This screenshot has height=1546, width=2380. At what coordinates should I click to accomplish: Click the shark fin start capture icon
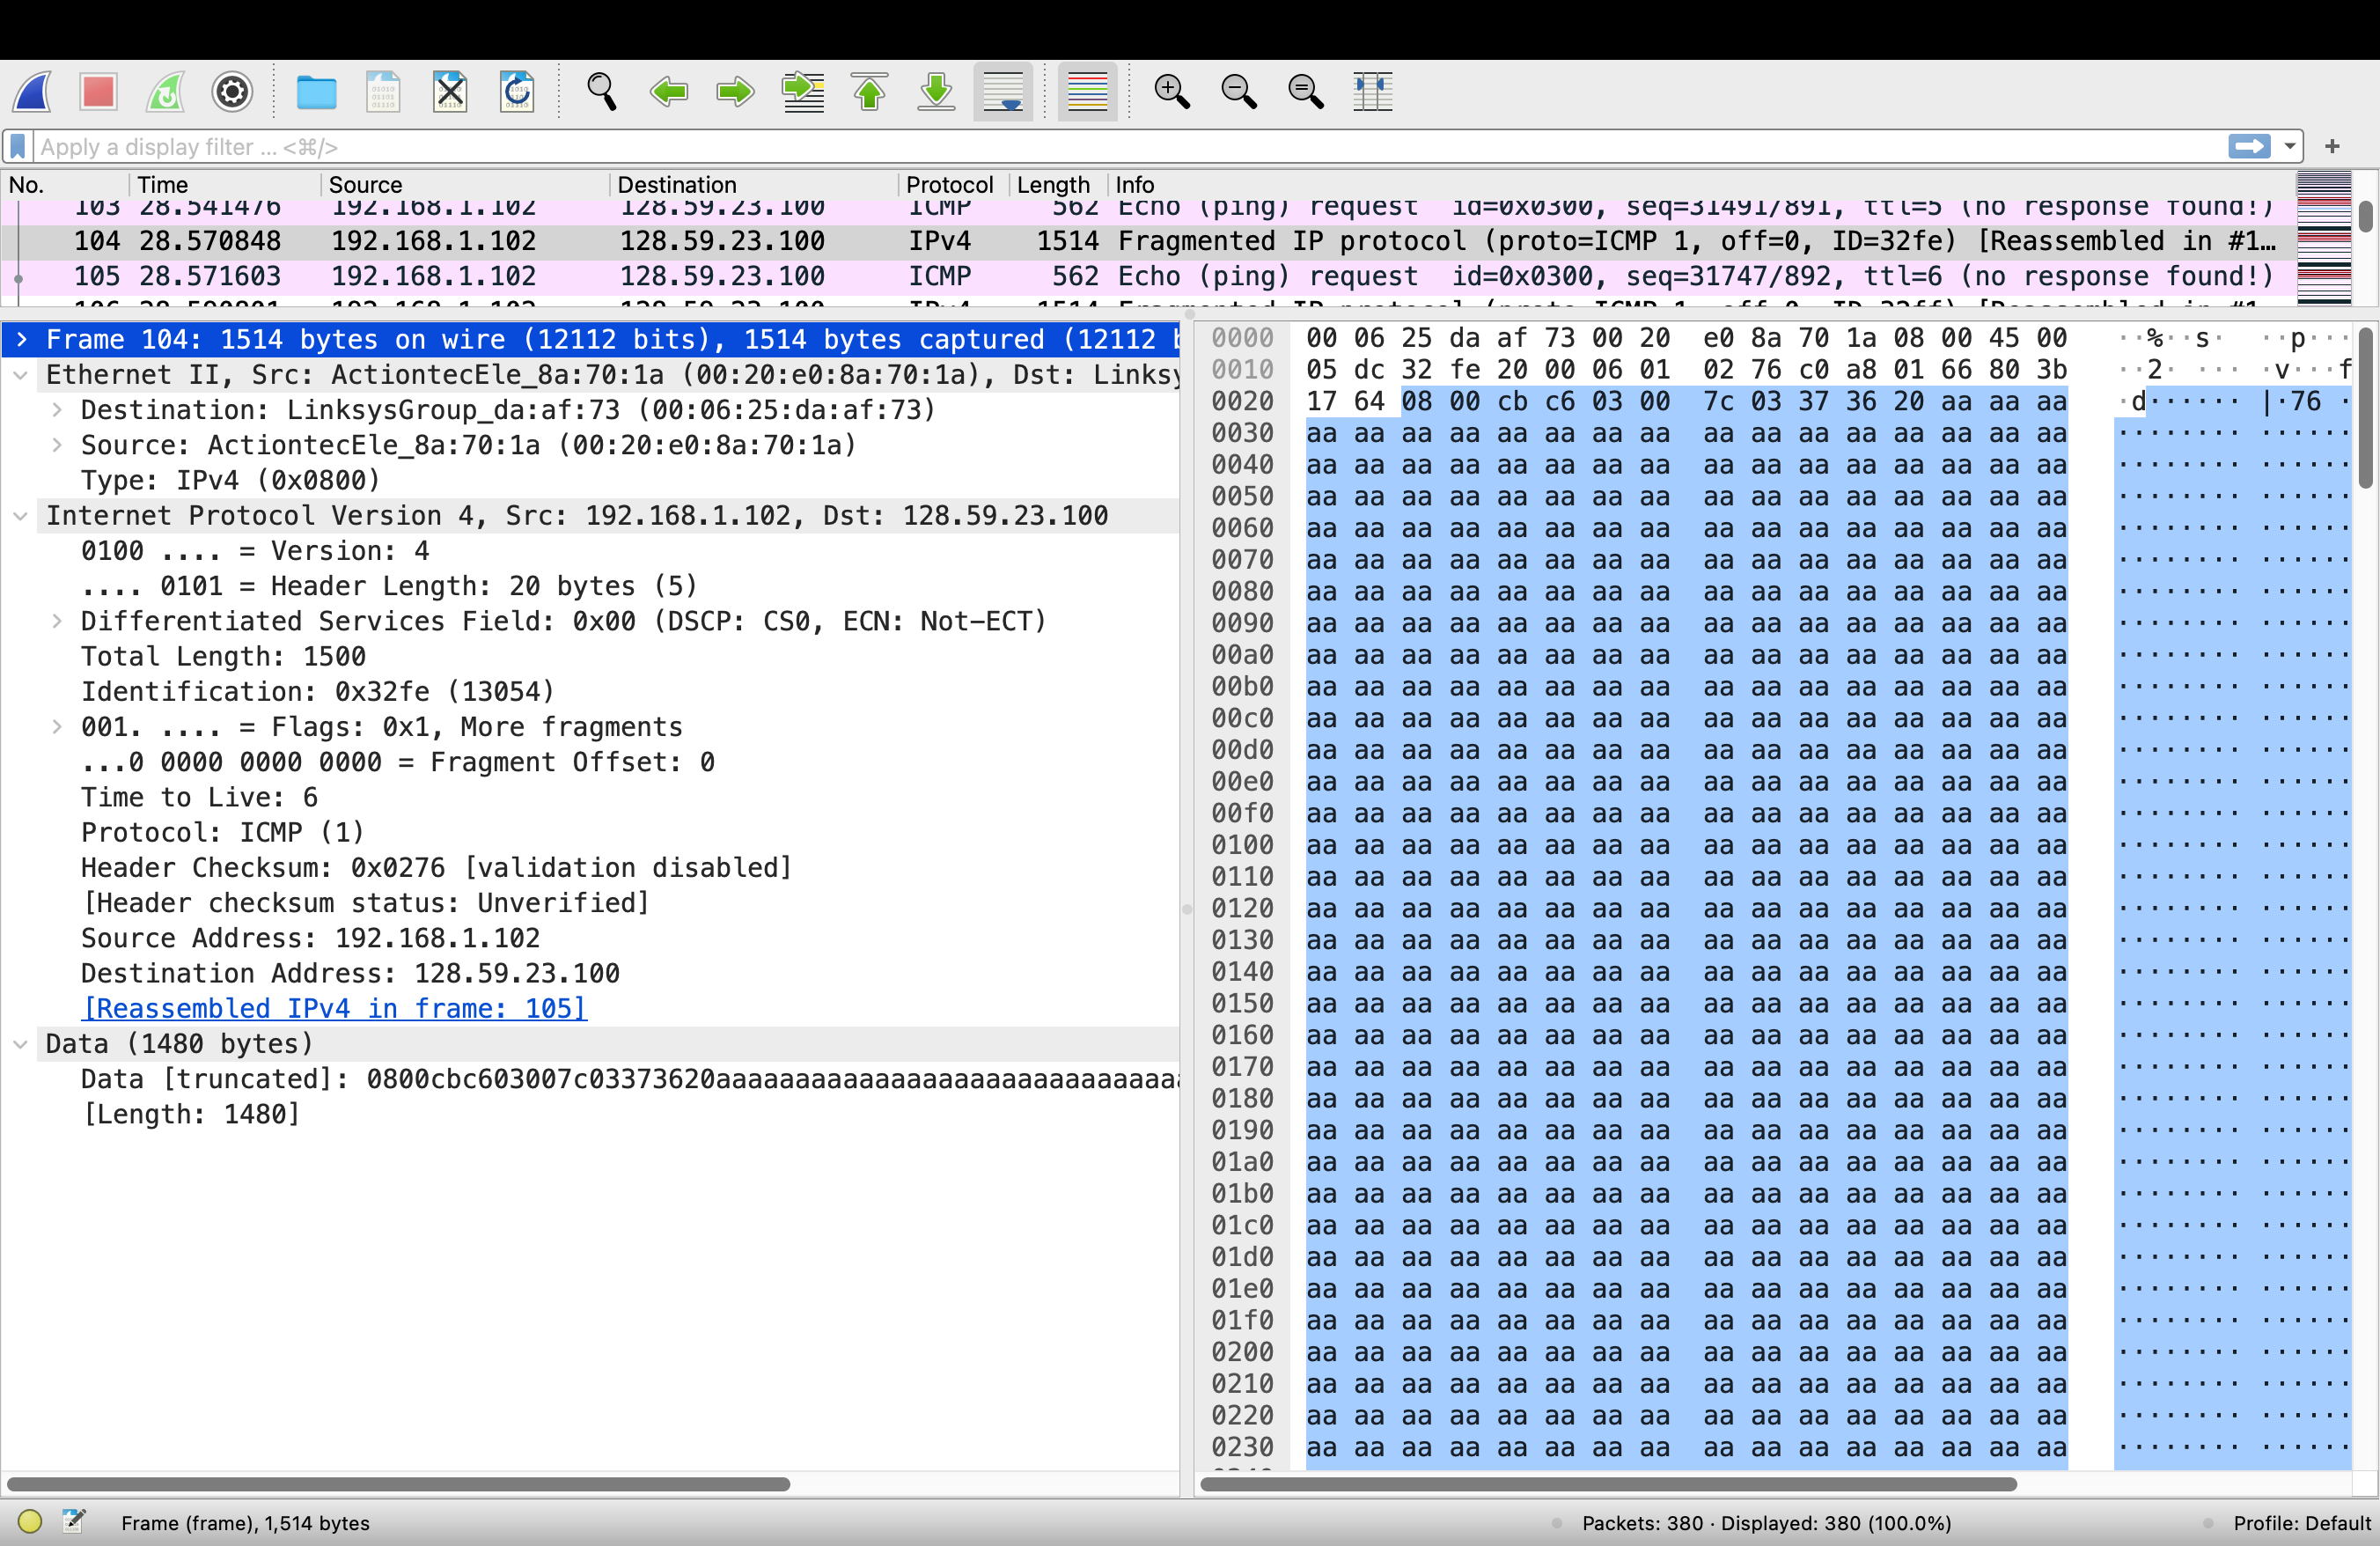33,92
